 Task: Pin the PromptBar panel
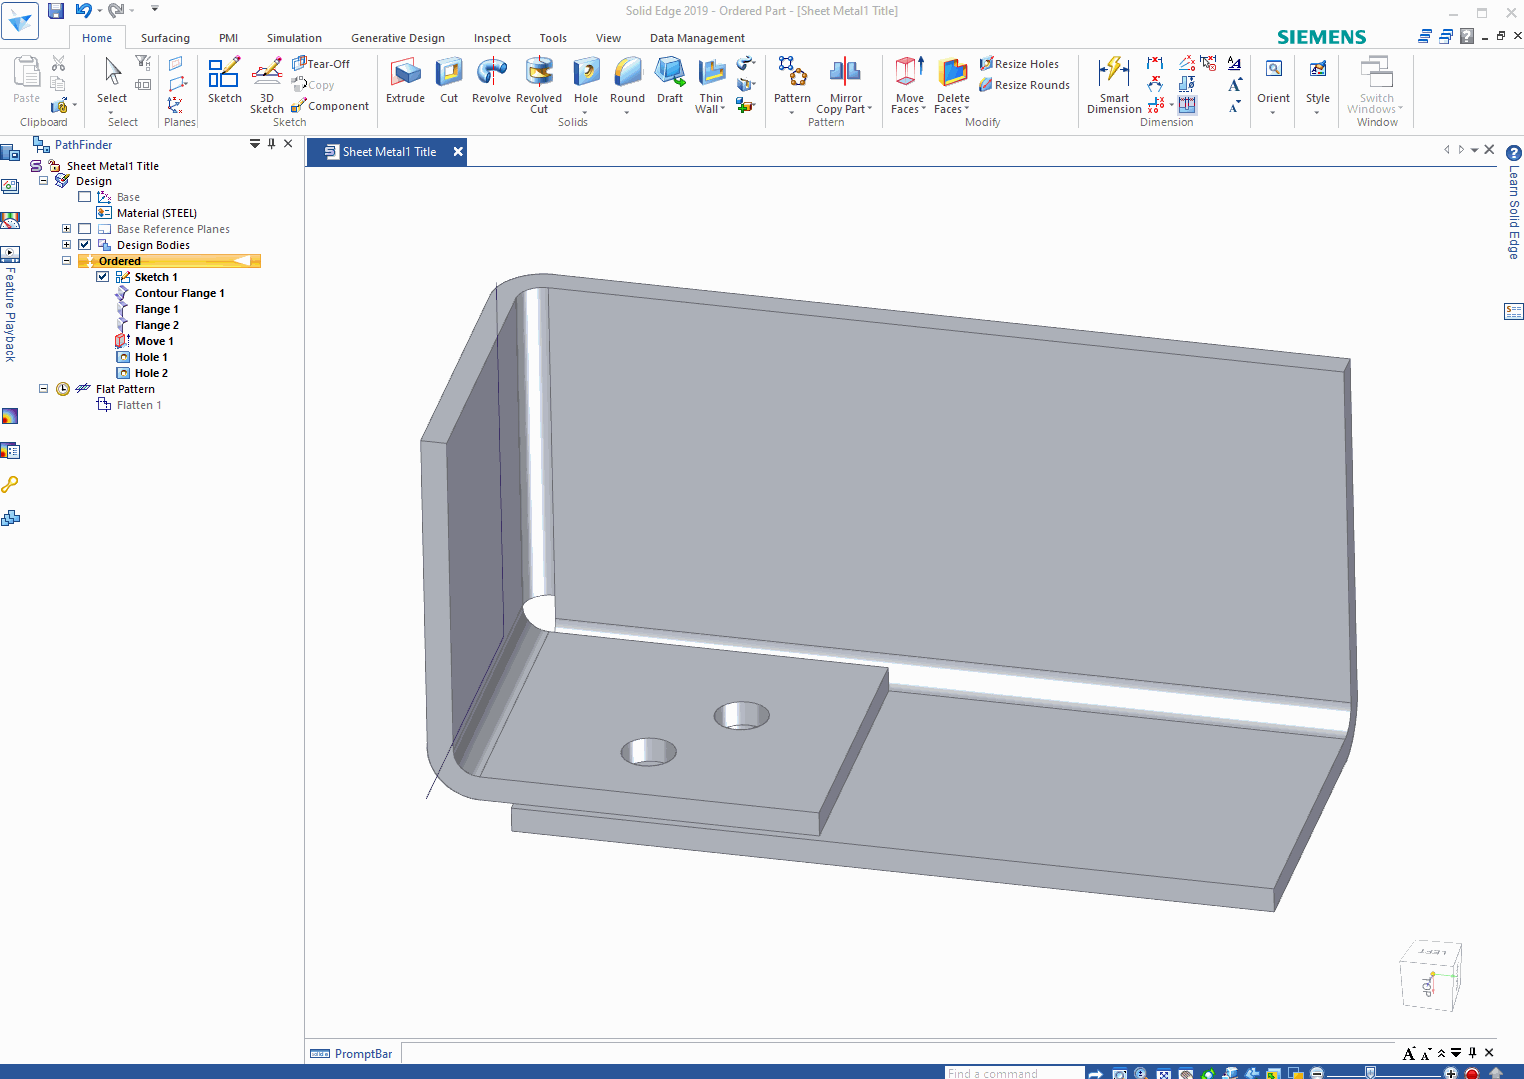(x=1472, y=1053)
